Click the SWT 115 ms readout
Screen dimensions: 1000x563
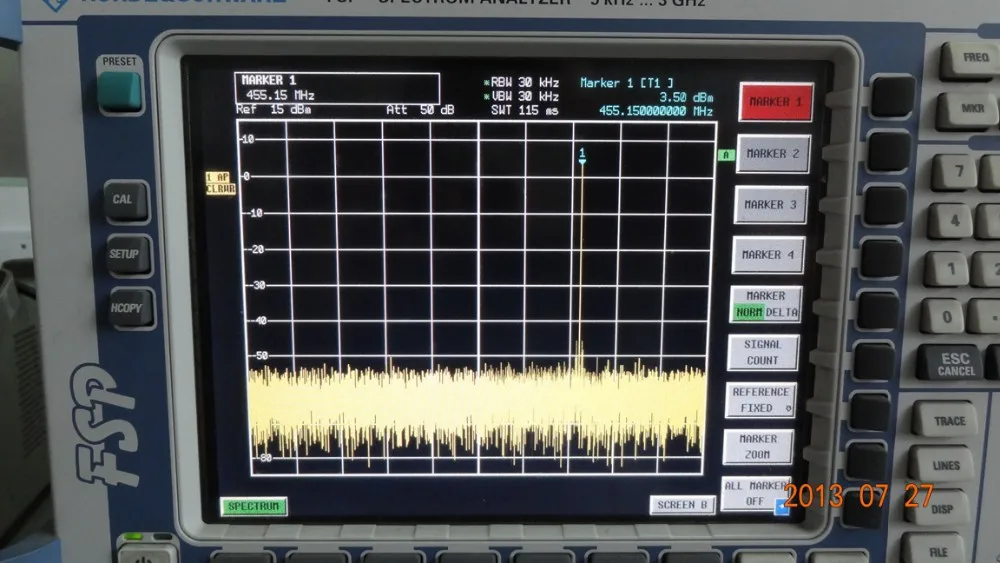click(x=524, y=110)
